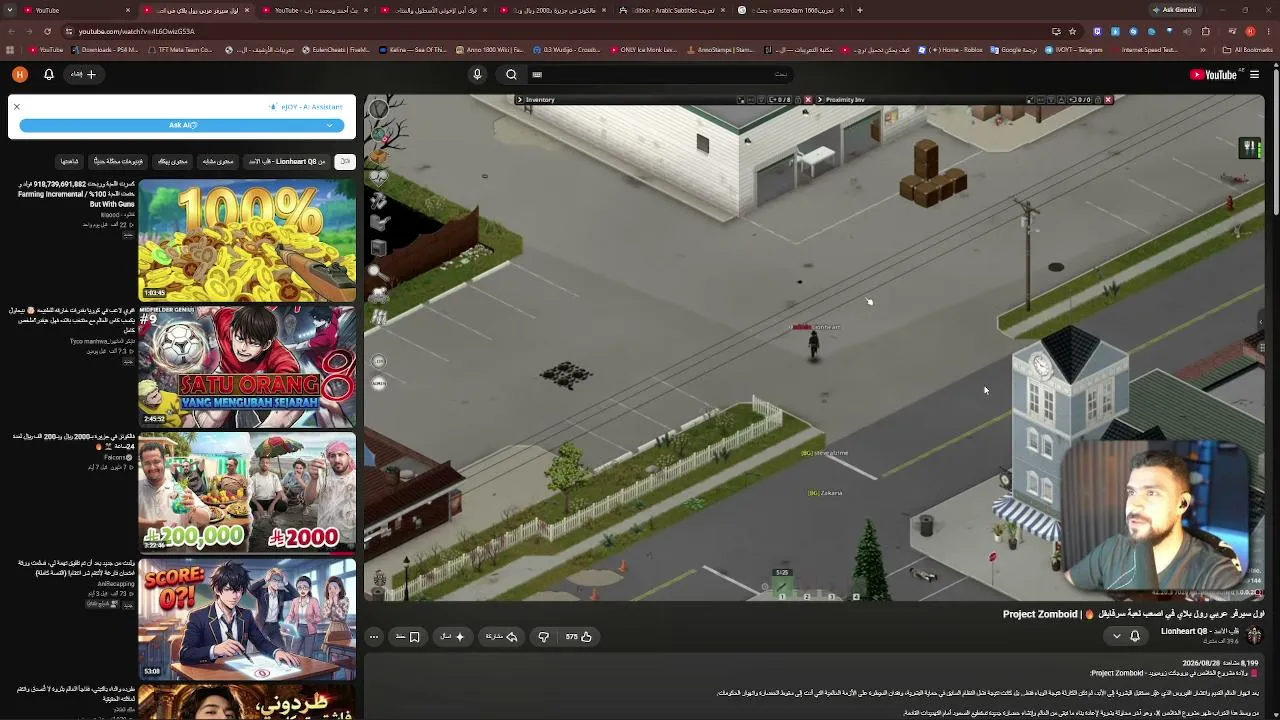
Task: Open 'Anno 1800 Wiki' bookmark
Action: [490, 50]
